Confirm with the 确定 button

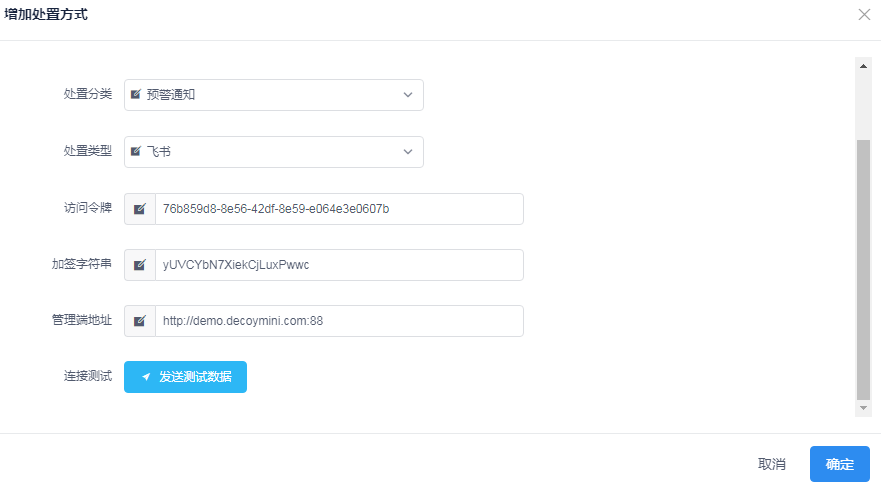point(839,464)
